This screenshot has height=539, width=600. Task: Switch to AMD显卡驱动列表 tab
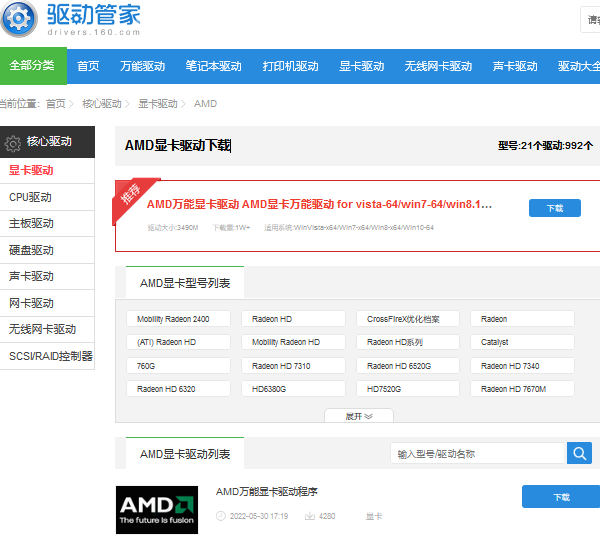[x=185, y=453]
